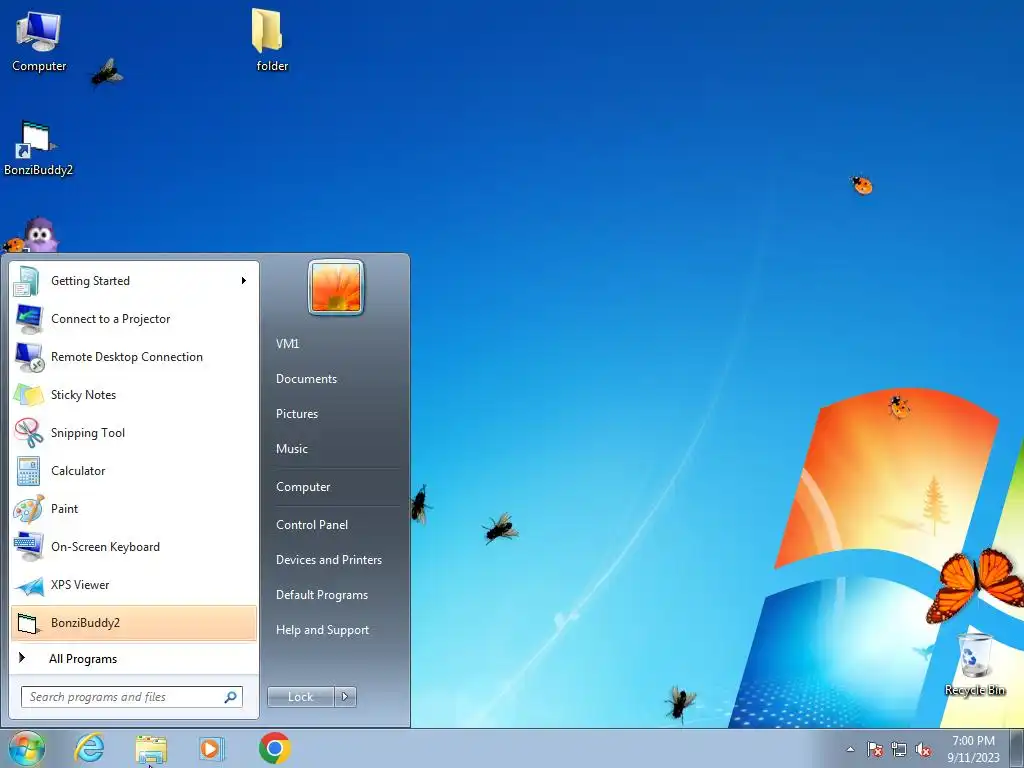This screenshot has width=1024, height=768.
Task: Click the XPS Viewer label
Action: [80, 585]
